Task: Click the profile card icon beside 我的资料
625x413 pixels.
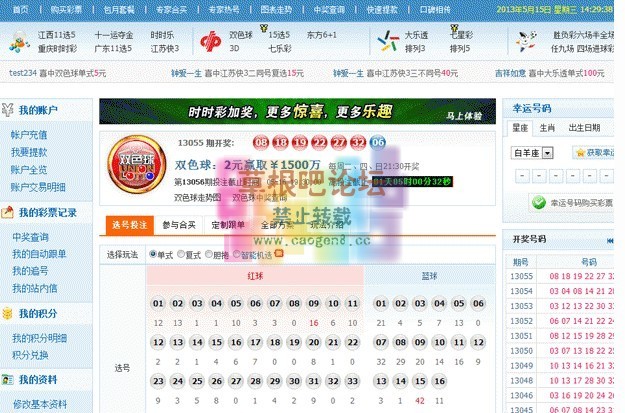Action: point(7,380)
